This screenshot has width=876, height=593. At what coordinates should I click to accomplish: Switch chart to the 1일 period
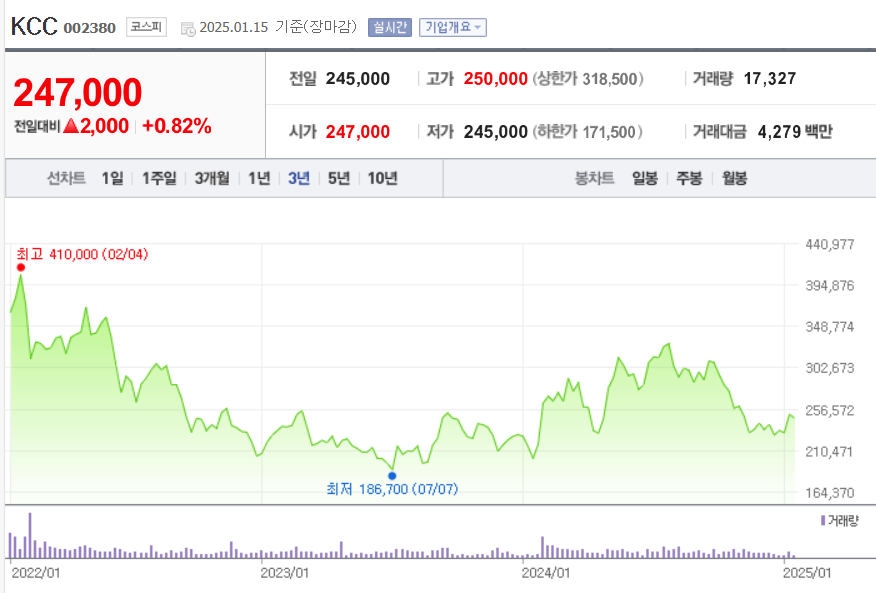tap(113, 177)
